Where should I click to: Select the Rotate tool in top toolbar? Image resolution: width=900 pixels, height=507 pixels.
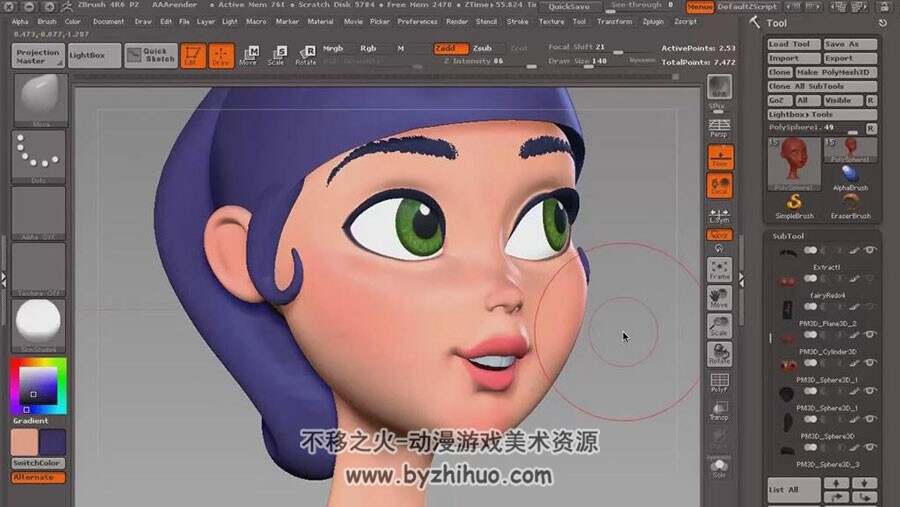coord(306,55)
